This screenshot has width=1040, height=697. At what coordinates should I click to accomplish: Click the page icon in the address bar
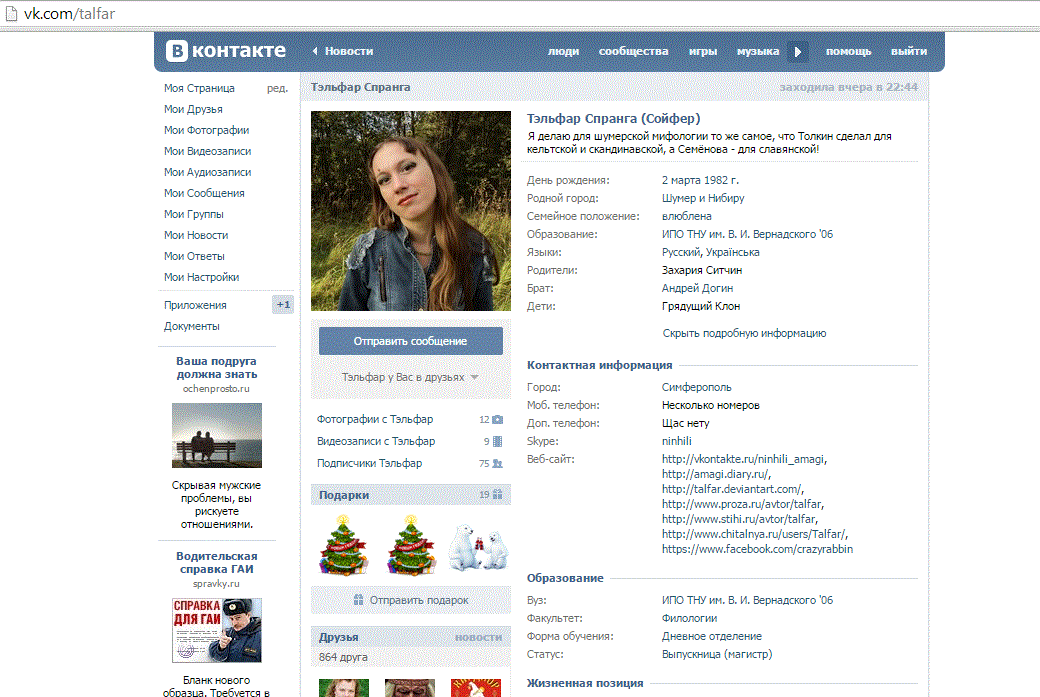[x=11, y=13]
